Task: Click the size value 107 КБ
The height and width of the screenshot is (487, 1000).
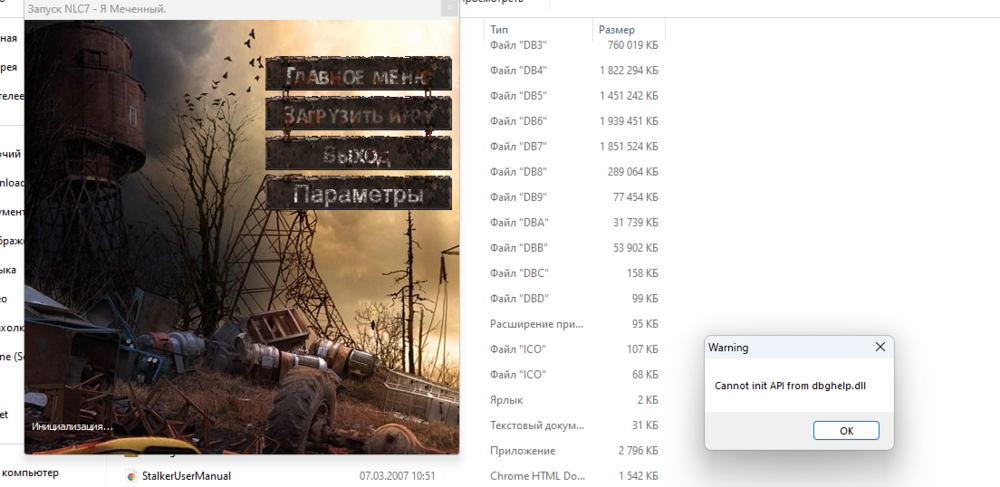Action: tap(643, 349)
